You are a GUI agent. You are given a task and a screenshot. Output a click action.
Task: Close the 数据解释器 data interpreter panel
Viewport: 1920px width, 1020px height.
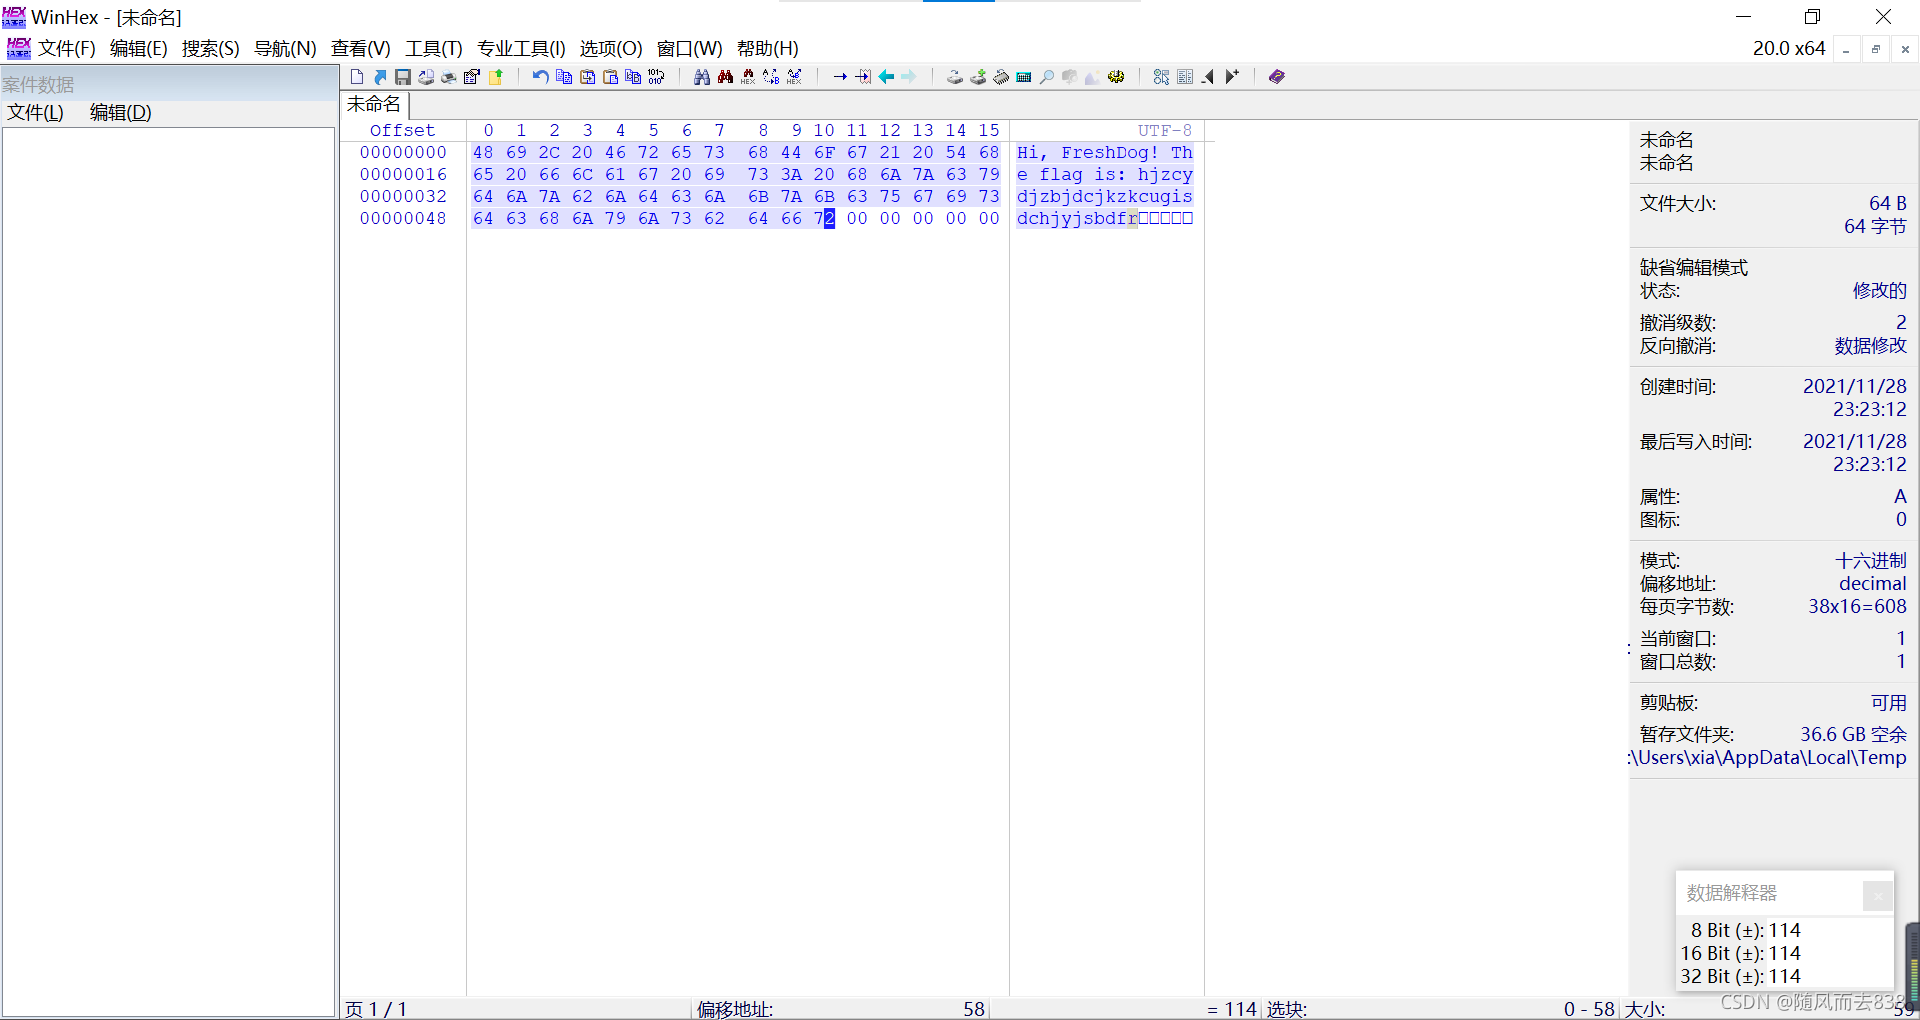[x=1877, y=895]
